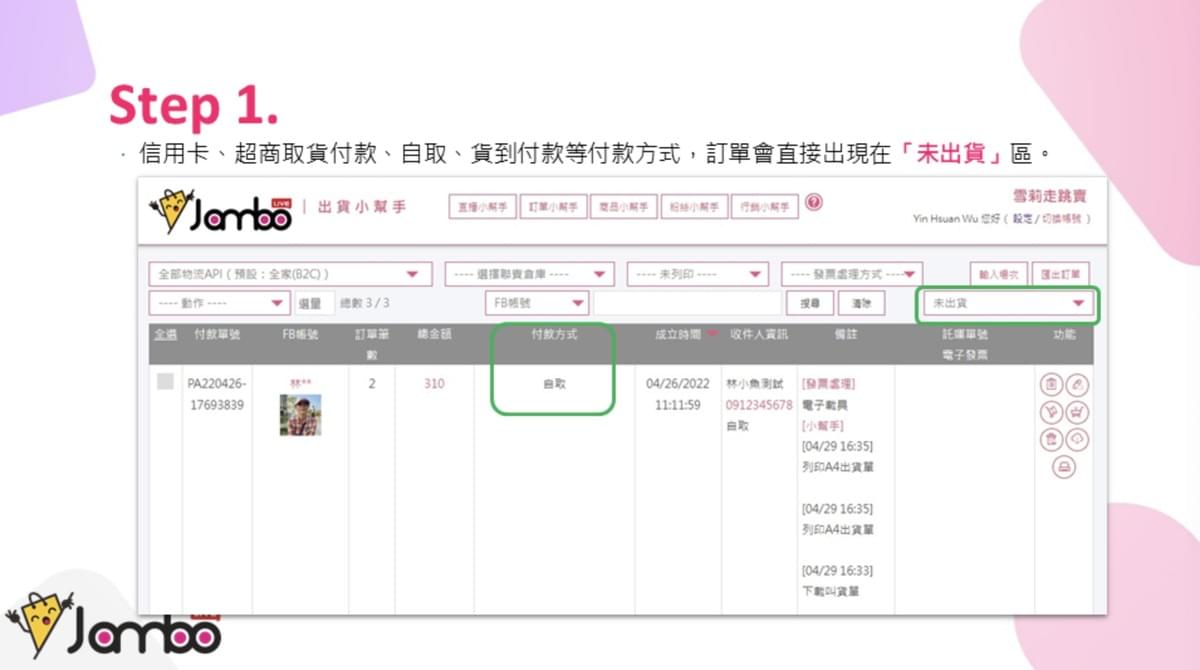
Task: Click the trash delete icon in 功能 column
Action: point(1051,439)
